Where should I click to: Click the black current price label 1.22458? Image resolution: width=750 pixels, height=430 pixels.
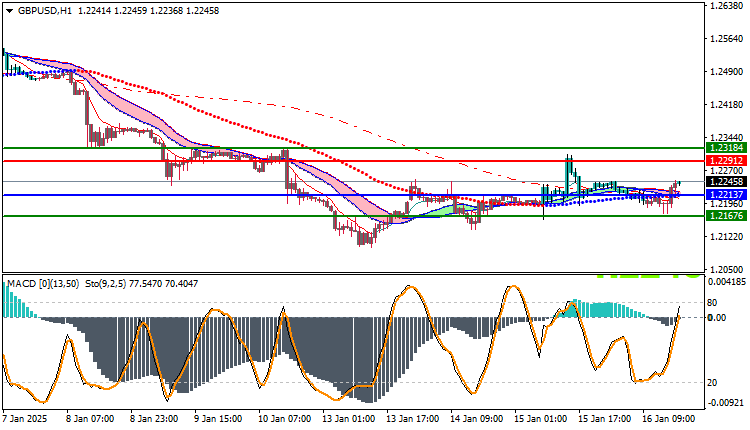pyautogui.click(x=726, y=182)
